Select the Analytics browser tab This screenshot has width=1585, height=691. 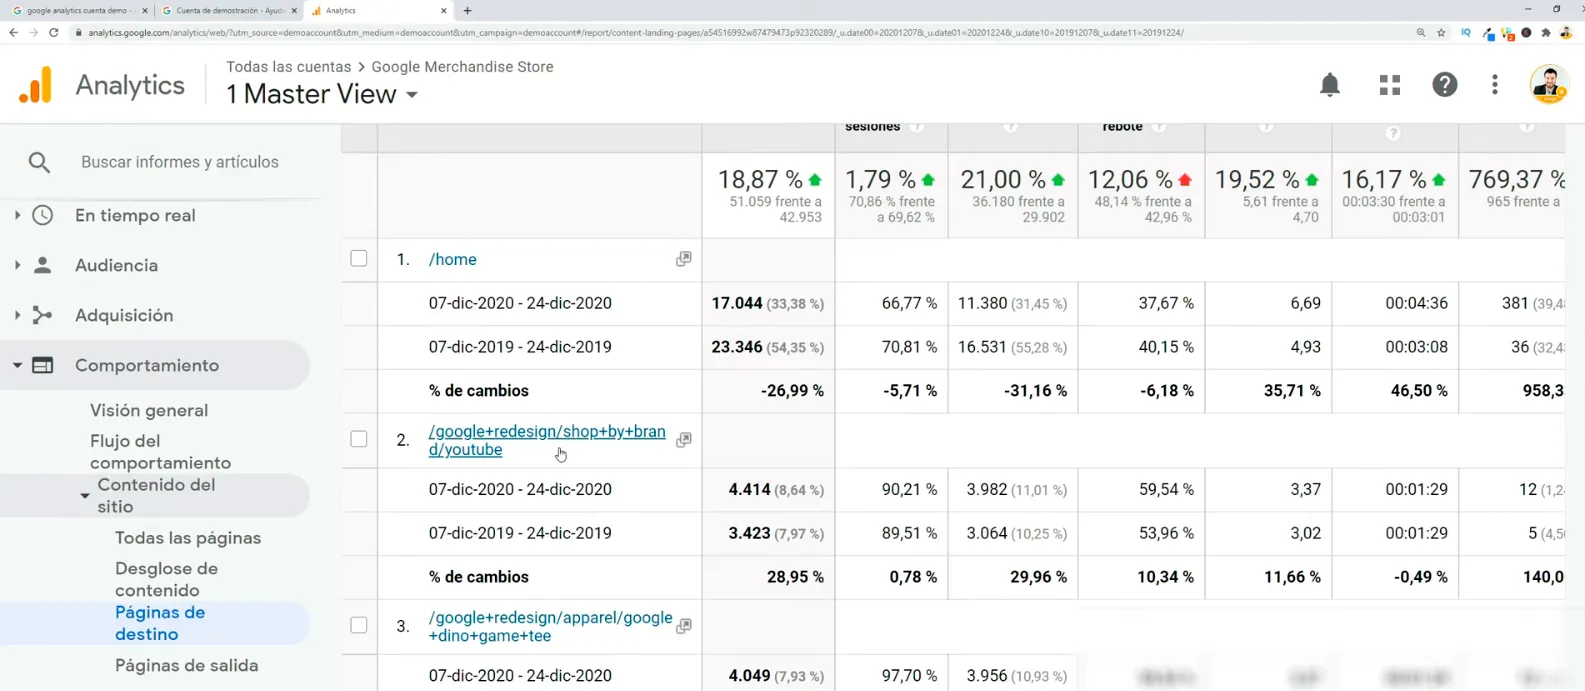(378, 10)
